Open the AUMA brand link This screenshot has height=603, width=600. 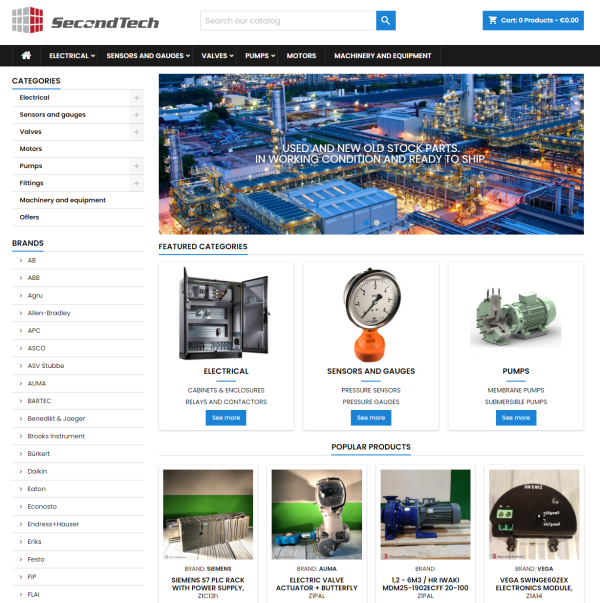click(37, 383)
